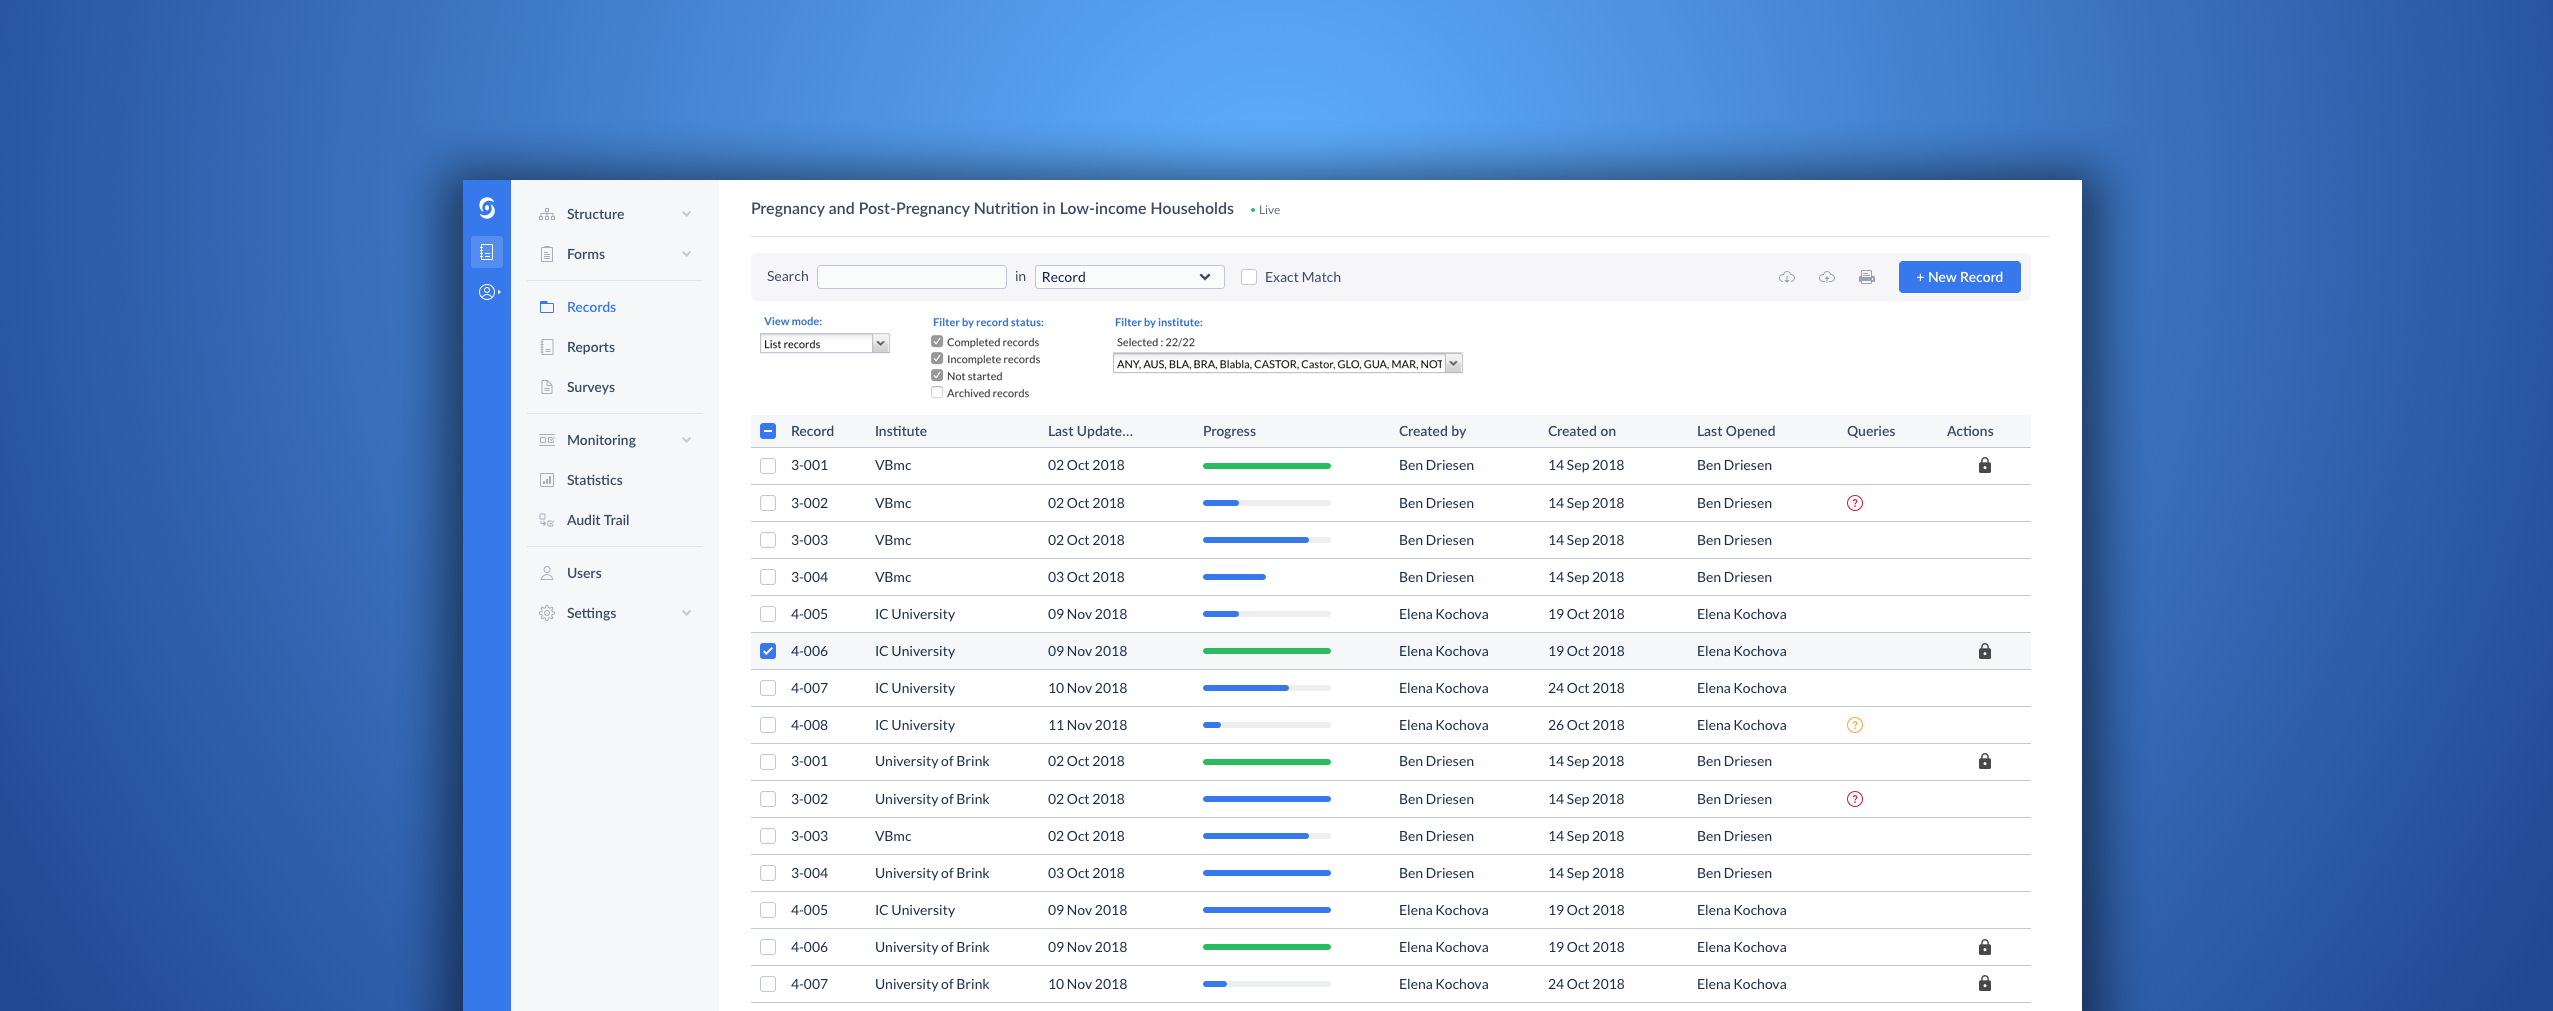Image resolution: width=2553 pixels, height=1011 pixels.
Task: Click the + New Record button
Action: pos(1959,277)
